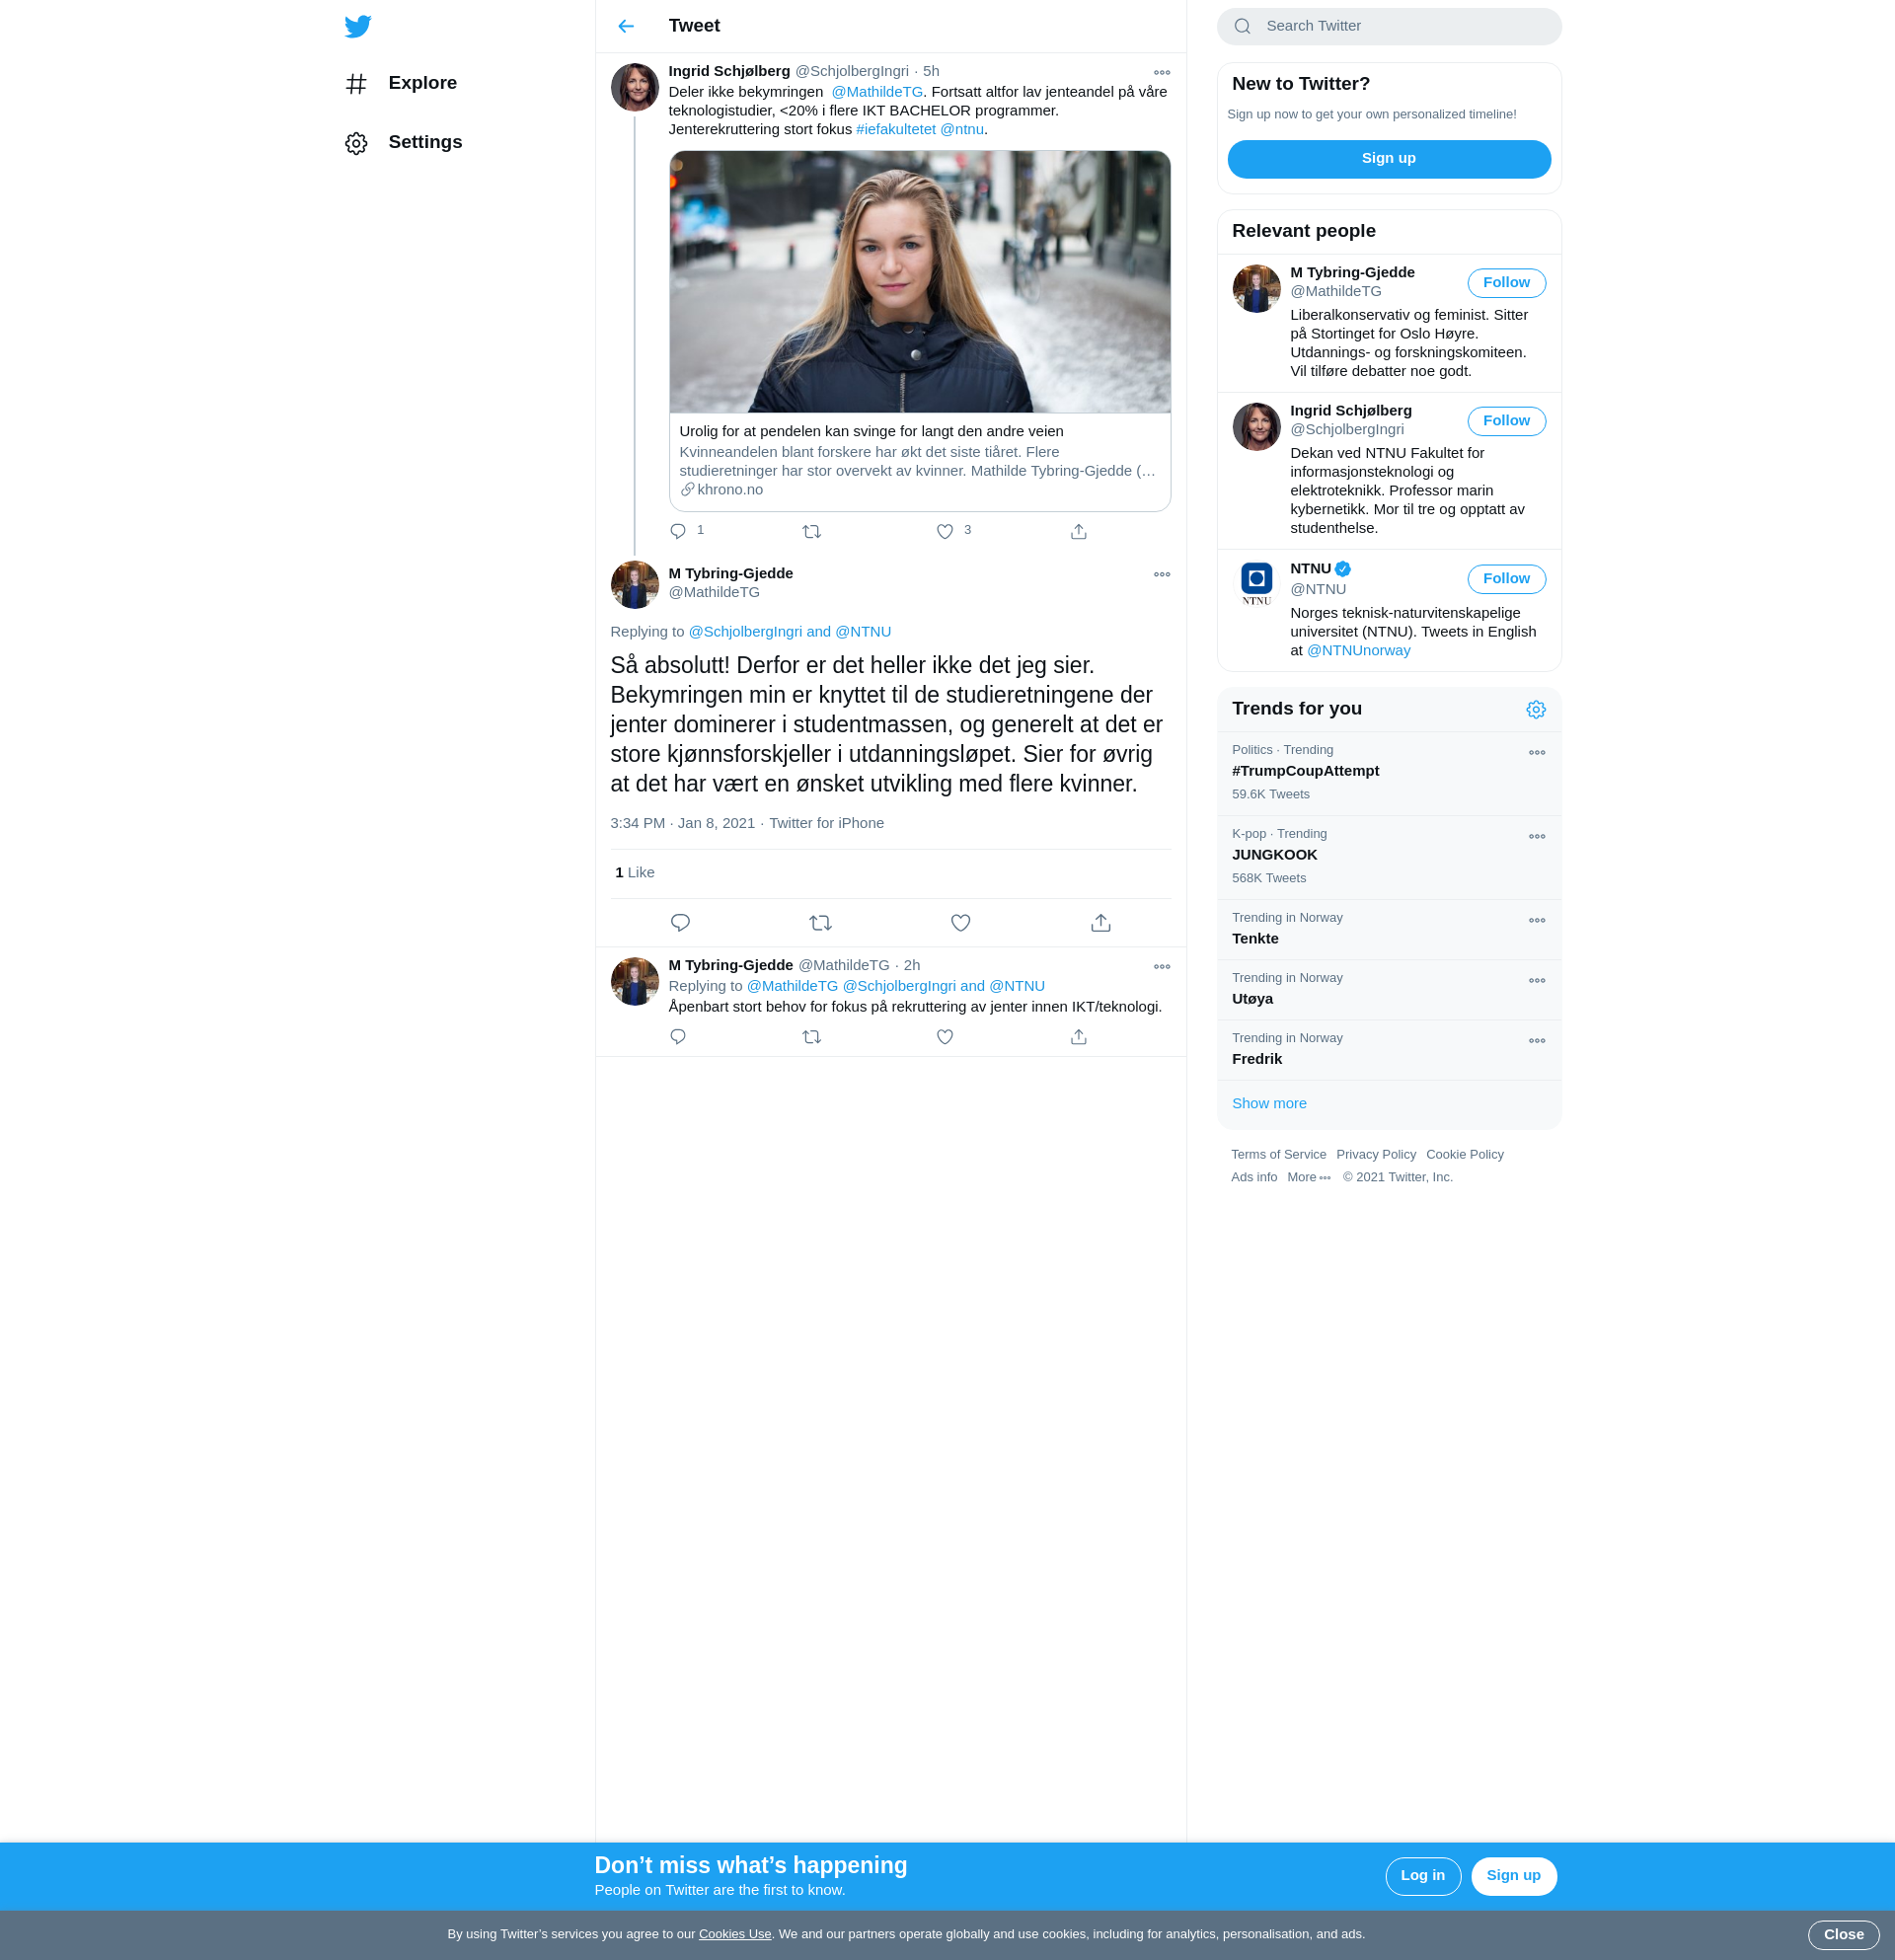Click Log in on the bottom banner

pyautogui.click(x=1422, y=1876)
